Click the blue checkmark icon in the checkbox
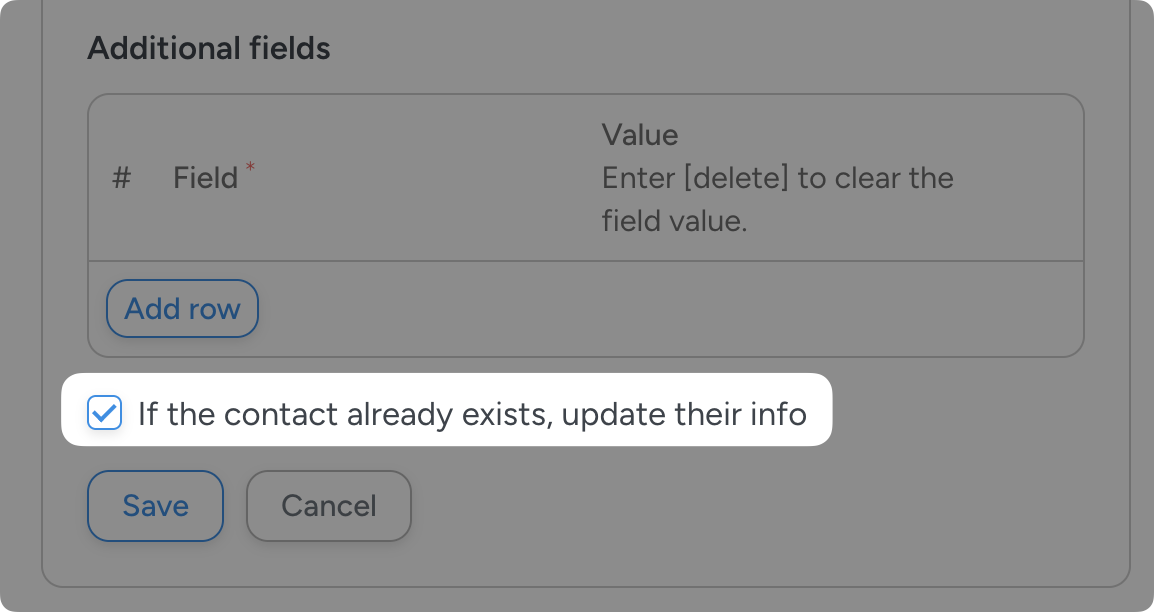 point(105,412)
